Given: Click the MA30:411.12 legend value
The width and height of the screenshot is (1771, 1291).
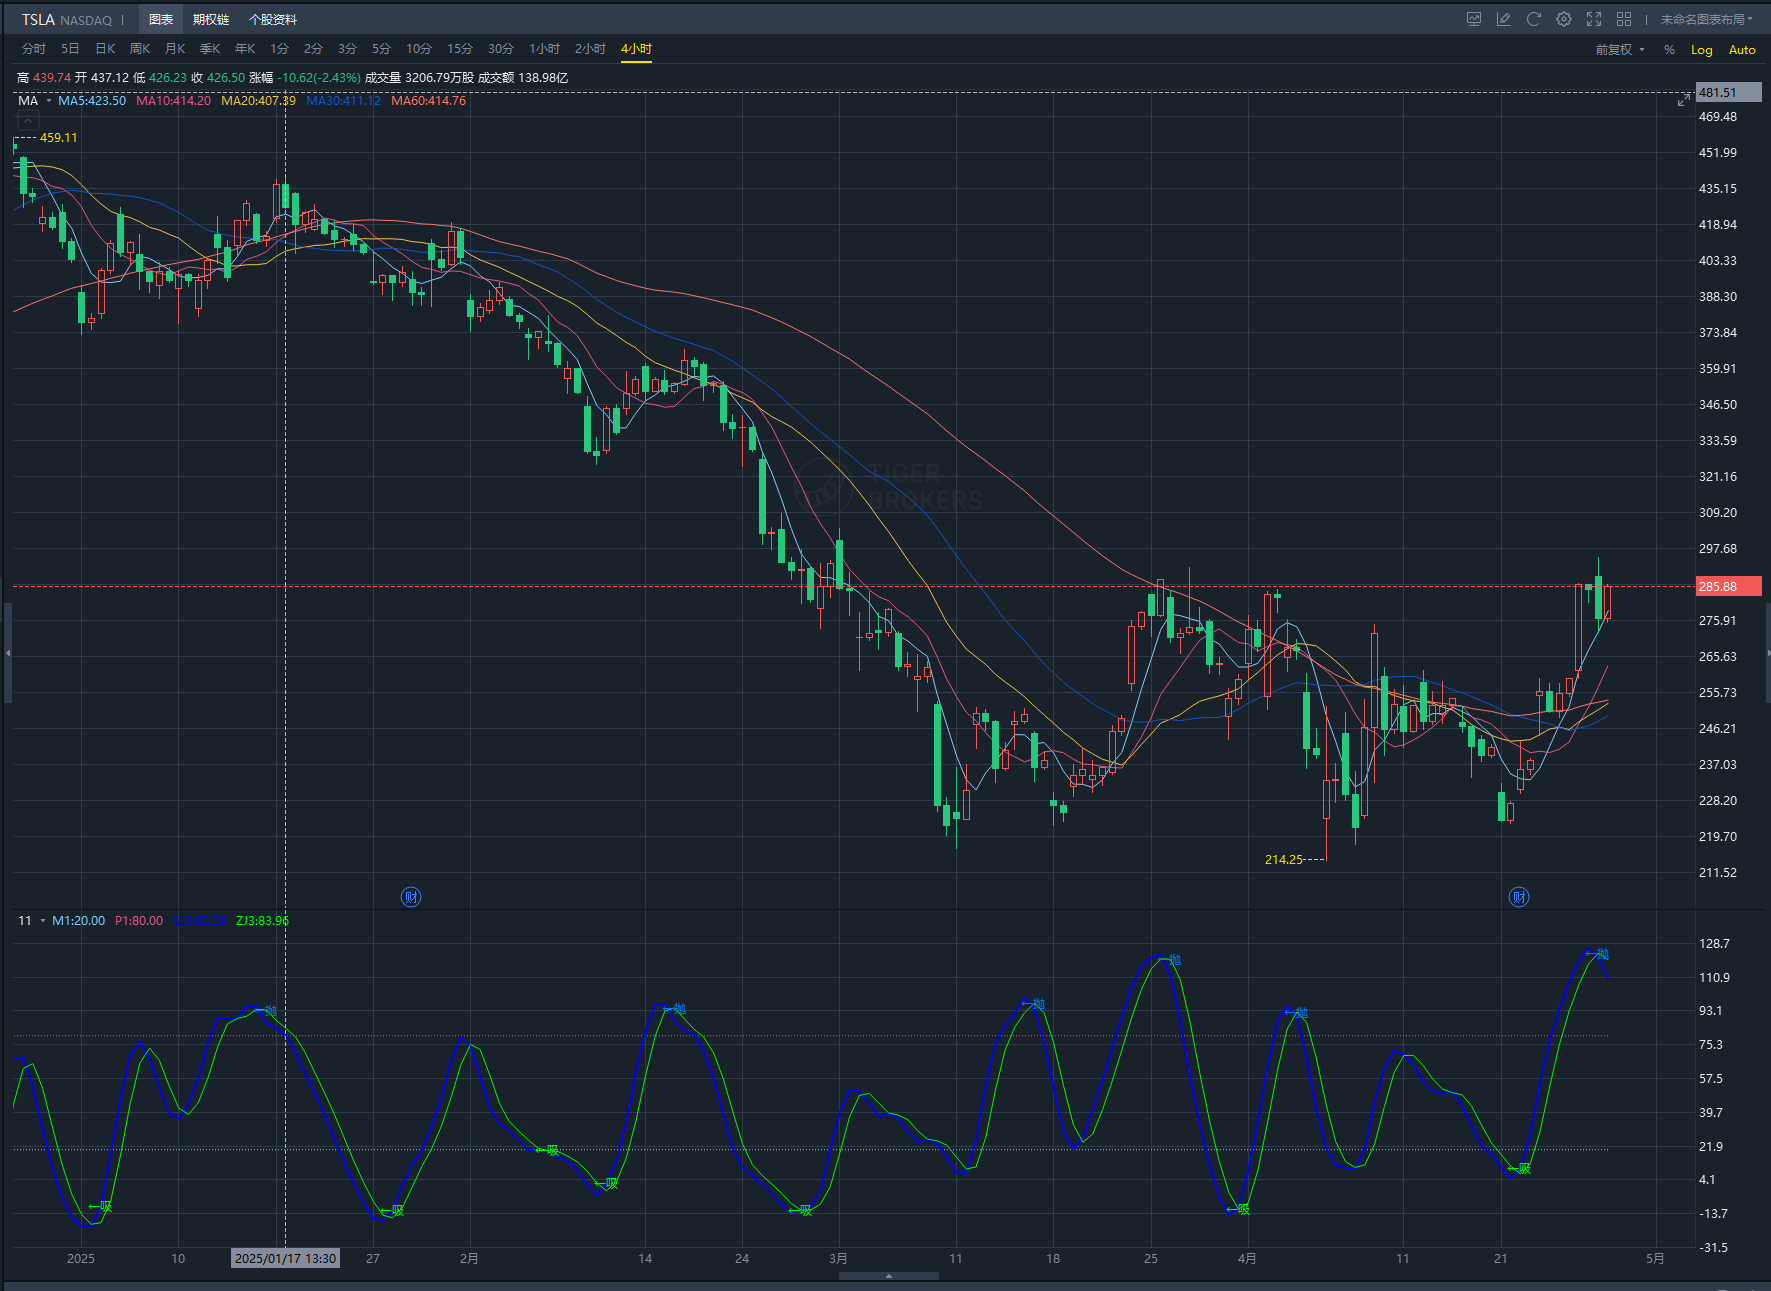Looking at the screenshot, I should [x=343, y=101].
